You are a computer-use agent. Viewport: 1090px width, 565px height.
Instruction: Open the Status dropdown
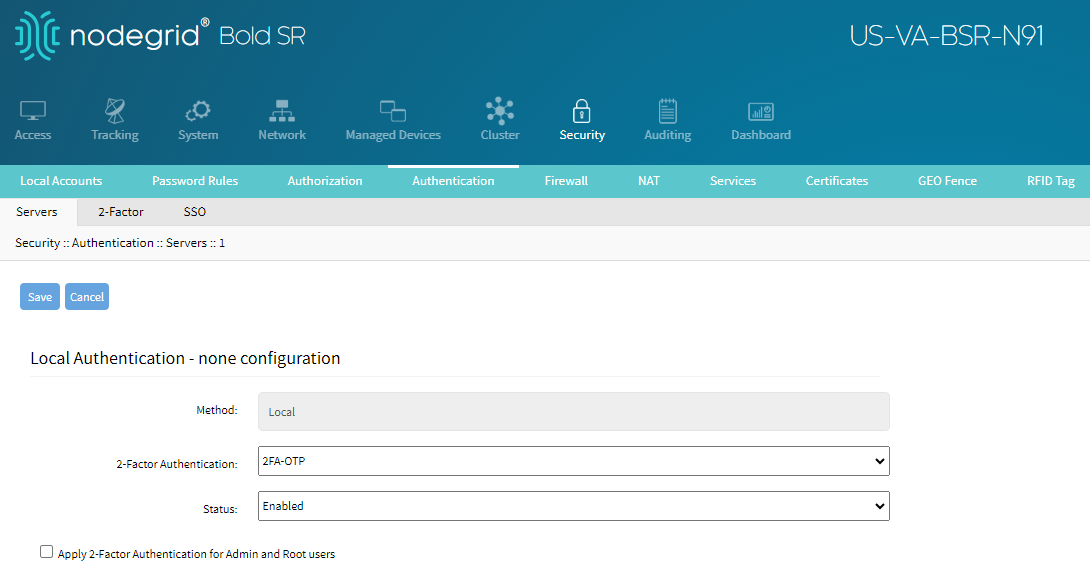[573, 506]
